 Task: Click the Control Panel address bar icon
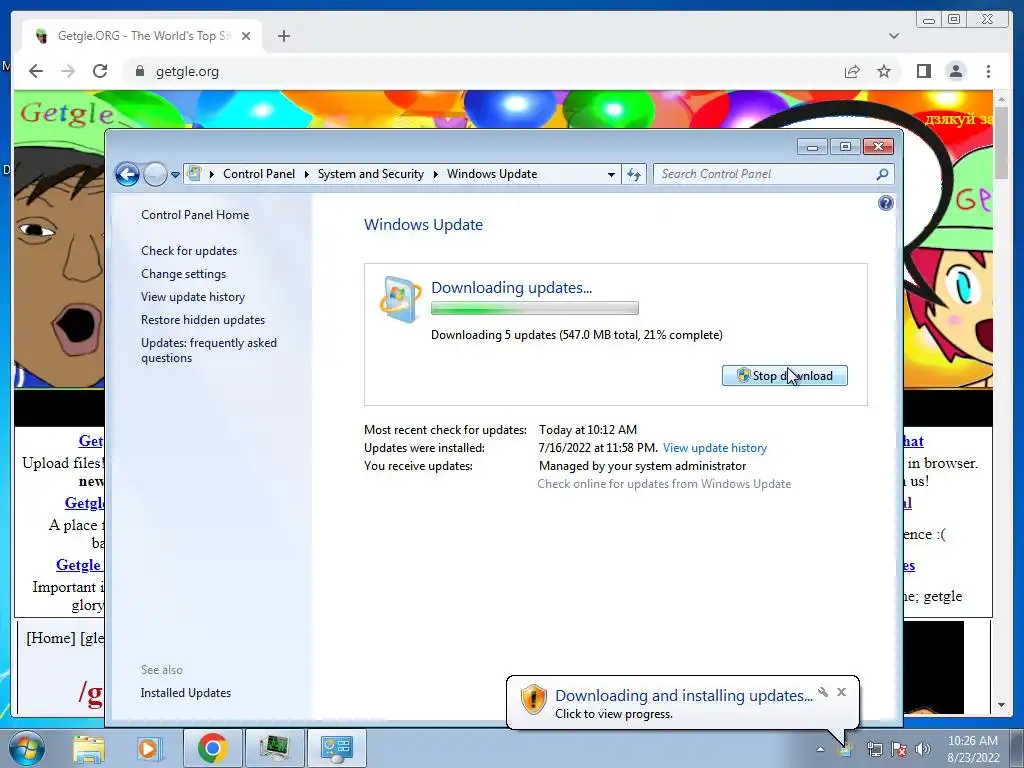point(194,174)
